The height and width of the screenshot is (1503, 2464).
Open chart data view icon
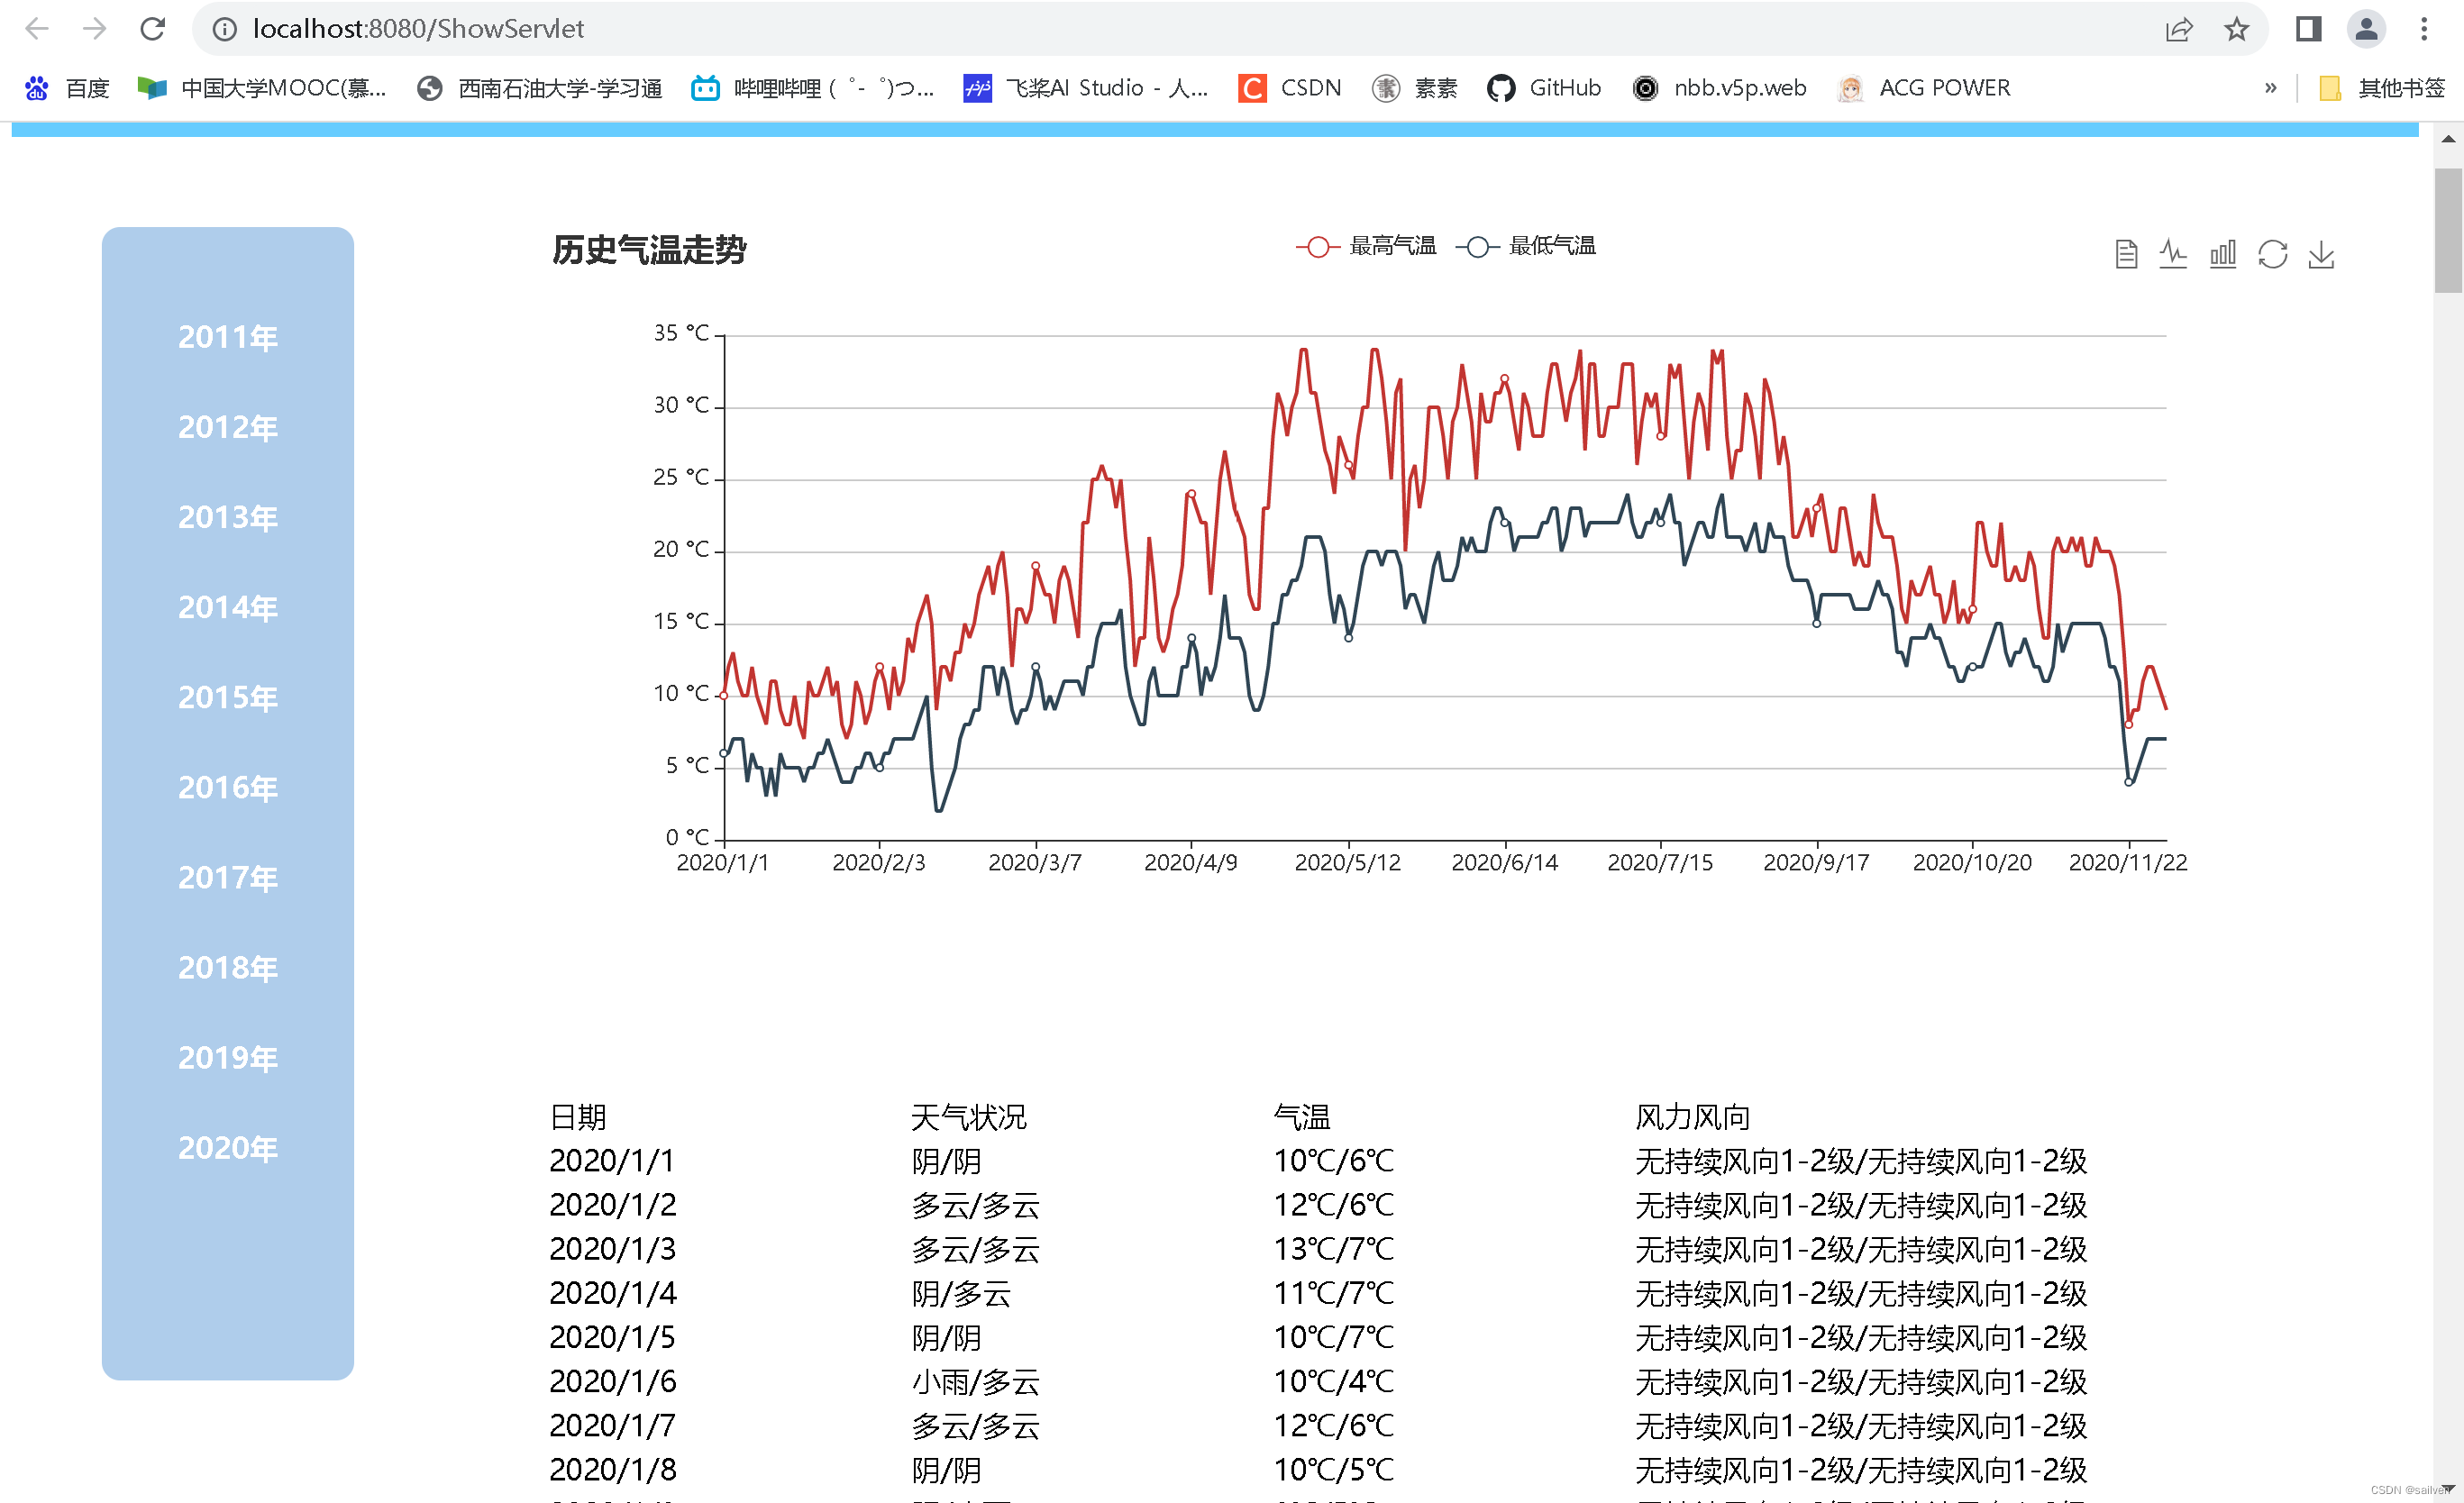tap(2126, 254)
